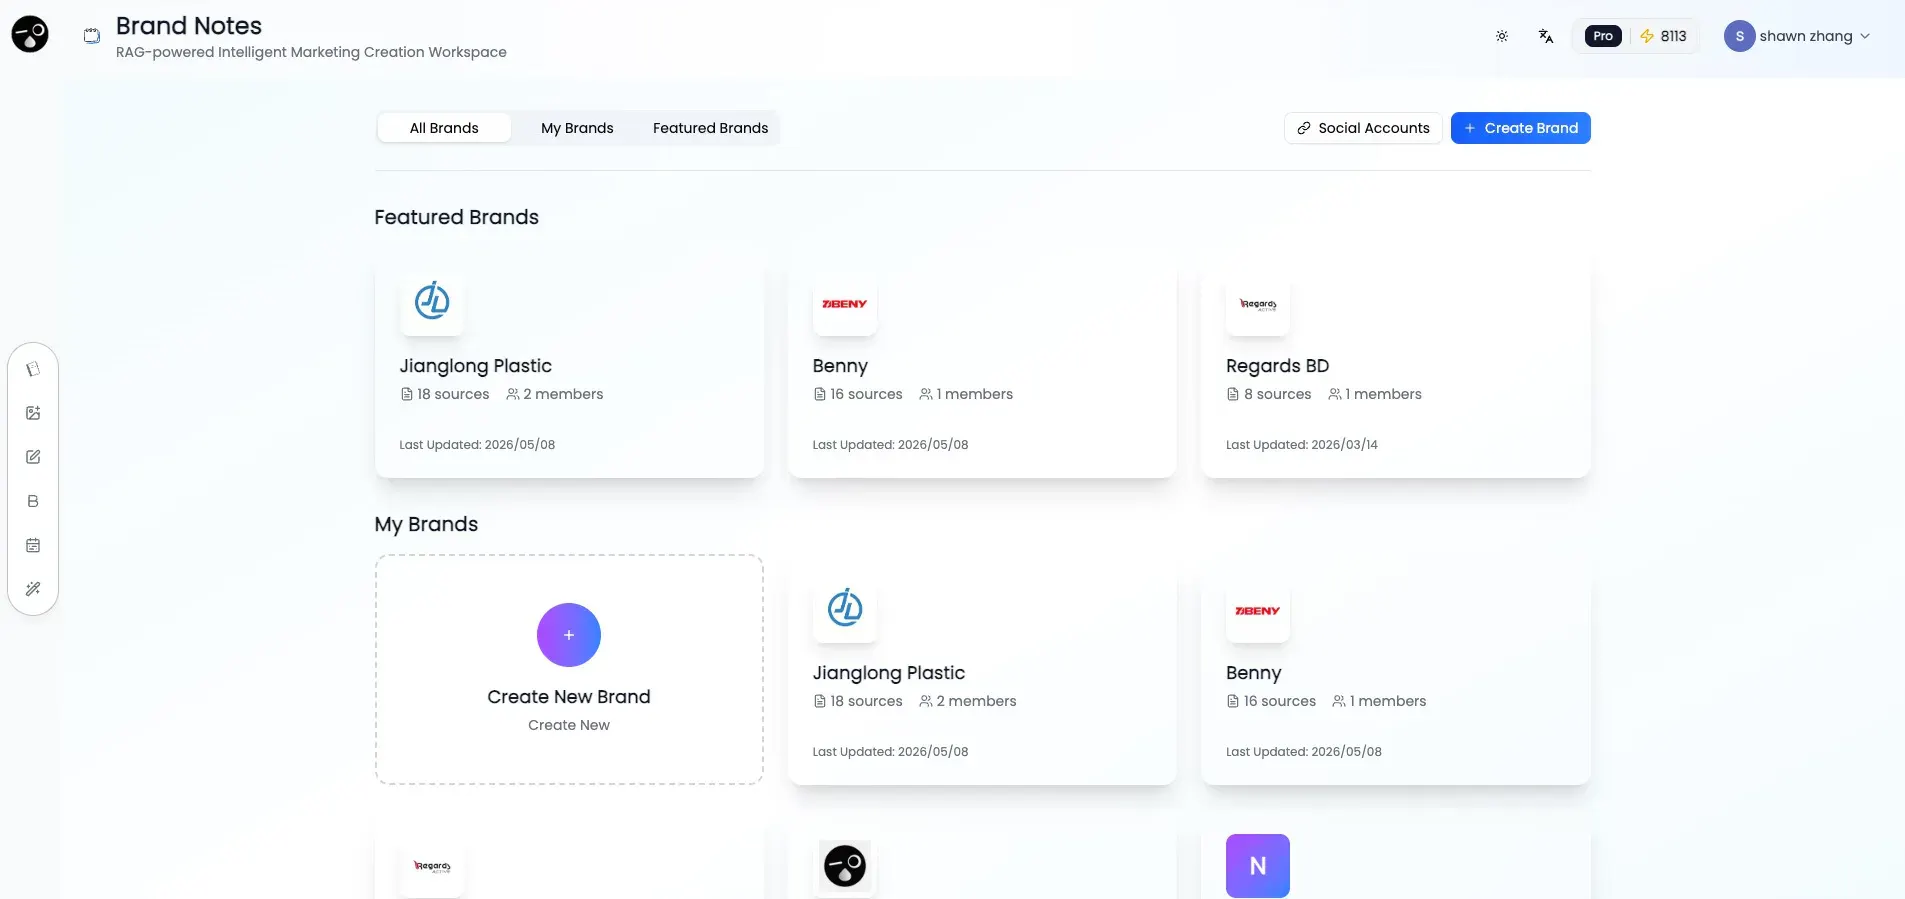
Task: Click the purple plus Create New Brand circle
Action: coord(569,635)
